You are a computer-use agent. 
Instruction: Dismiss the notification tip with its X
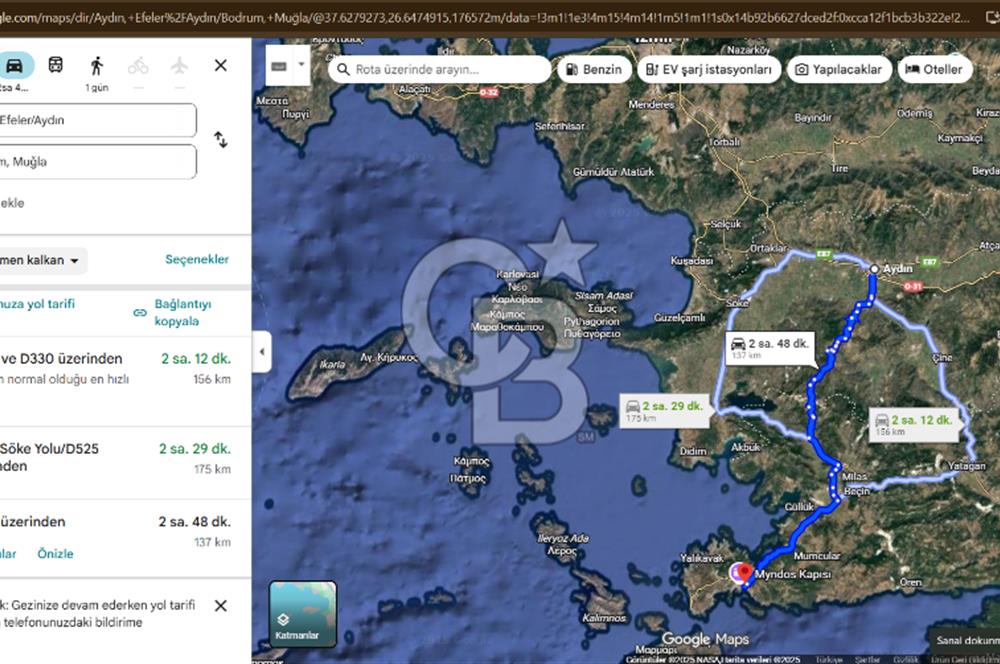click(x=221, y=605)
